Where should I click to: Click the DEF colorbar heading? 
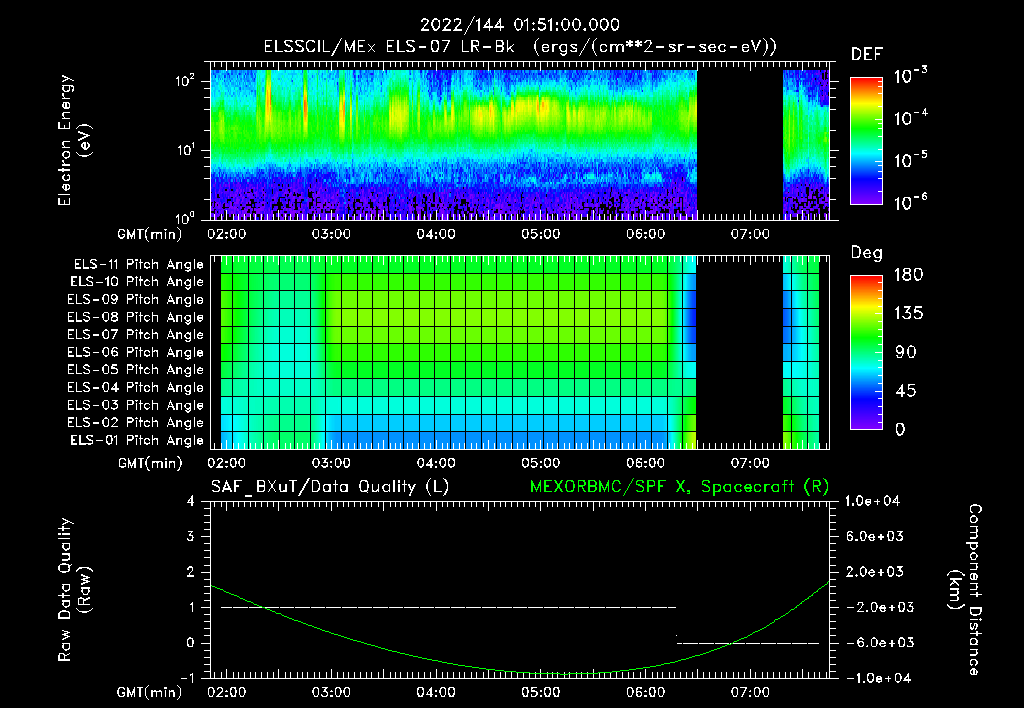tap(867, 55)
